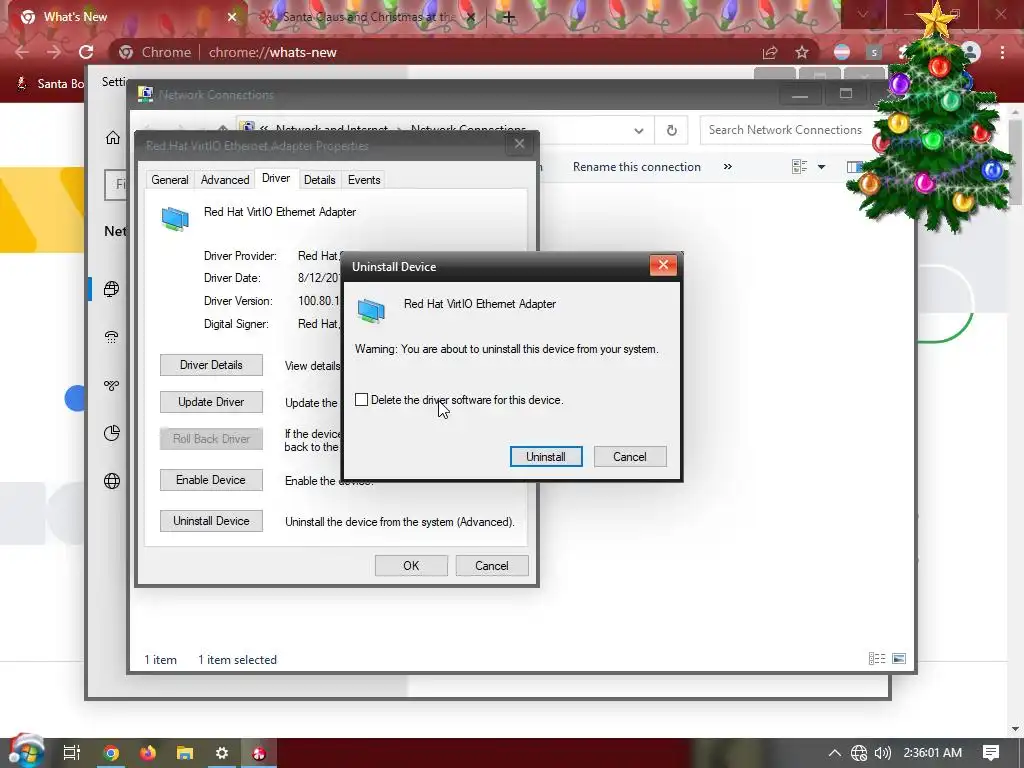Refresh the Network Connections address bar
Viewport: 1024px width, 768px height.
pos(671,130)
